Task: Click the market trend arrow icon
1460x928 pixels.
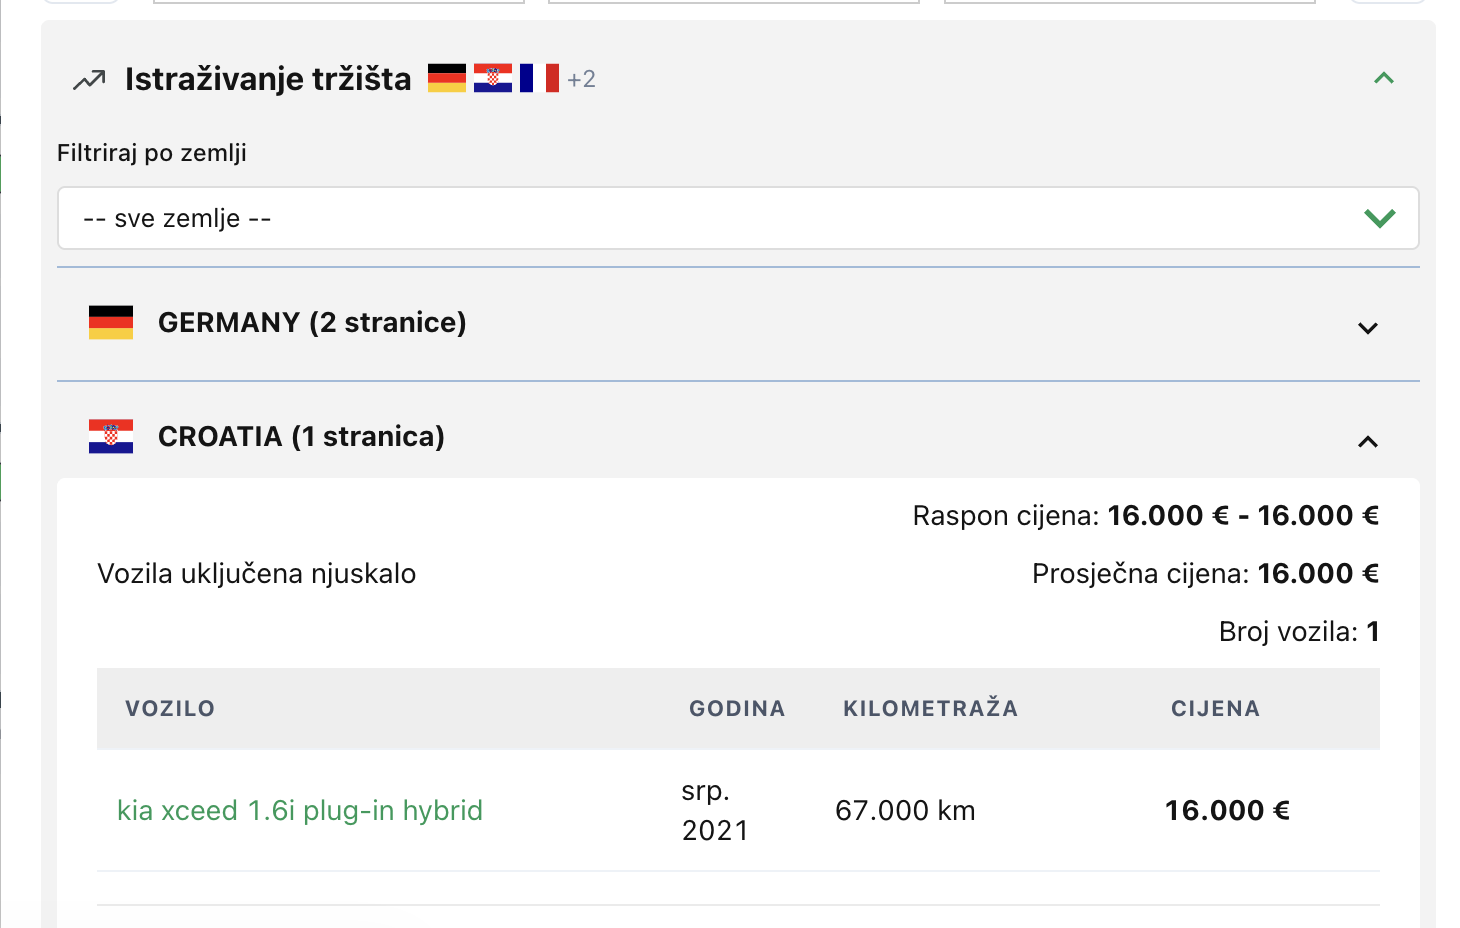Action: [x=89, y=80]
